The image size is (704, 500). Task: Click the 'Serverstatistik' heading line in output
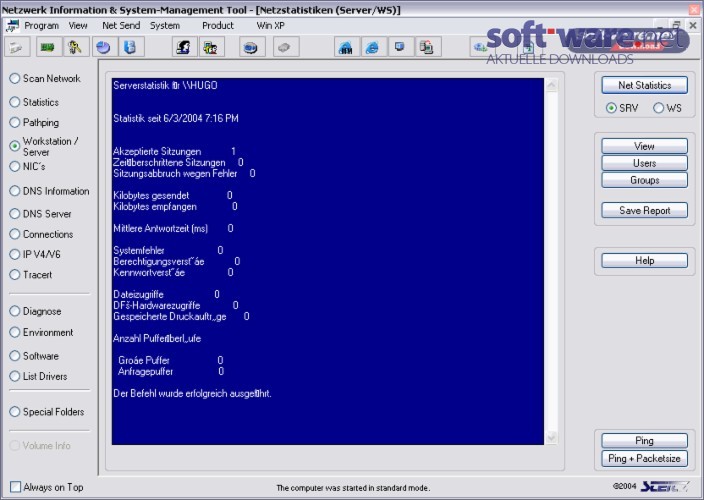(165, 85)
